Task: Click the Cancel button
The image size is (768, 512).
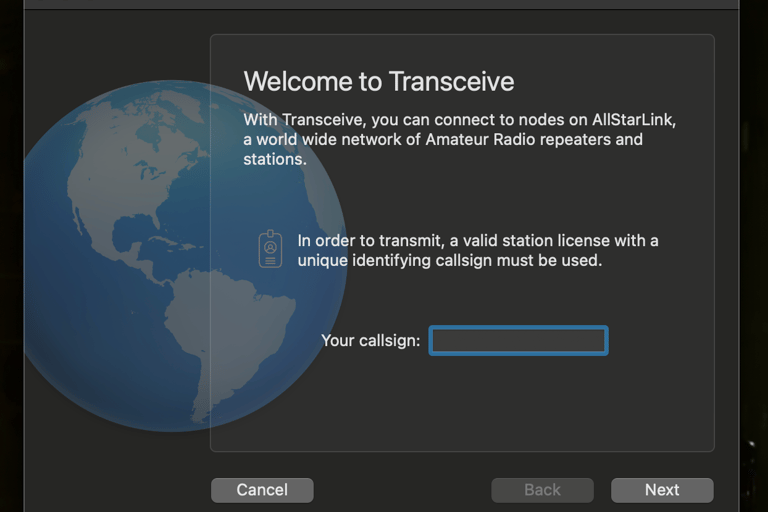Action: point(262,490)
